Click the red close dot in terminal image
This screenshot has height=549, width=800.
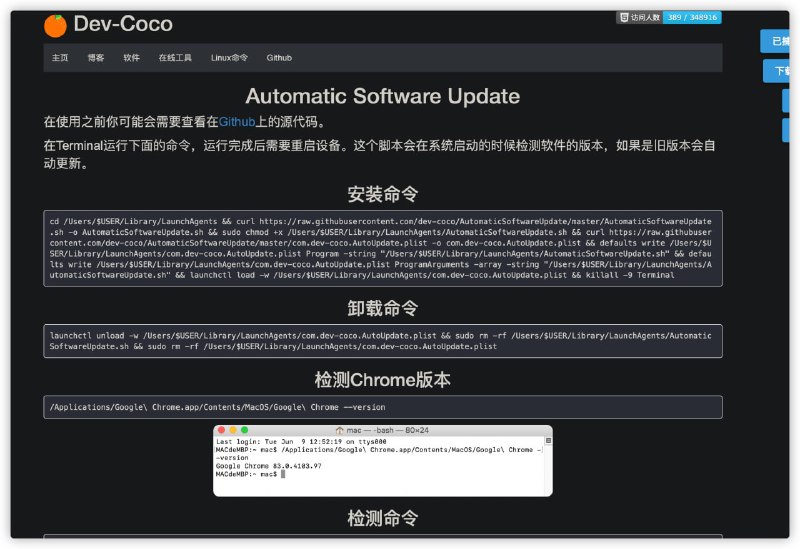[x=221, y=430]
